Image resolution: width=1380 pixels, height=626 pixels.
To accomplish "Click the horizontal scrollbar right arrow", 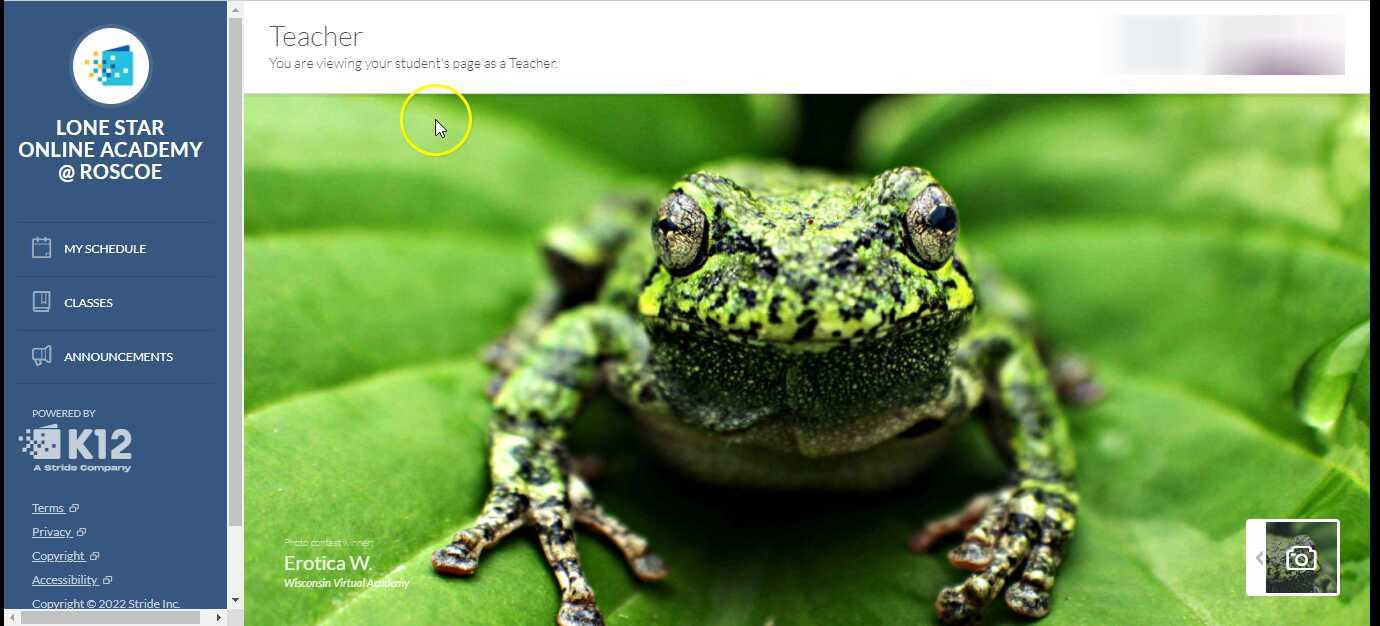I will coord(219,618).
